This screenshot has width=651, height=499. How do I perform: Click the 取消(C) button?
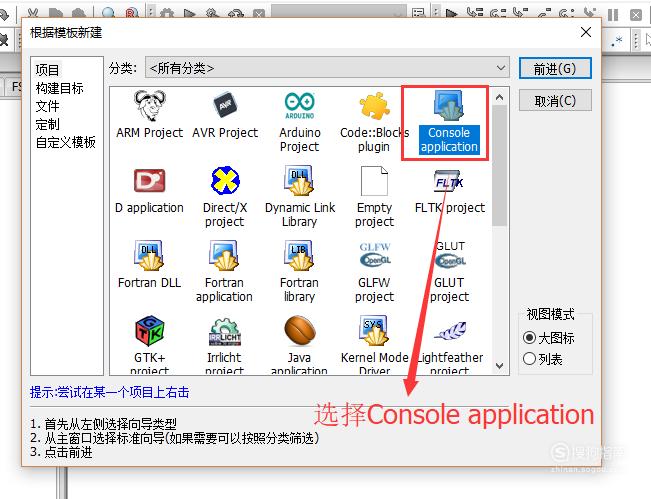[x=555, y=101]
